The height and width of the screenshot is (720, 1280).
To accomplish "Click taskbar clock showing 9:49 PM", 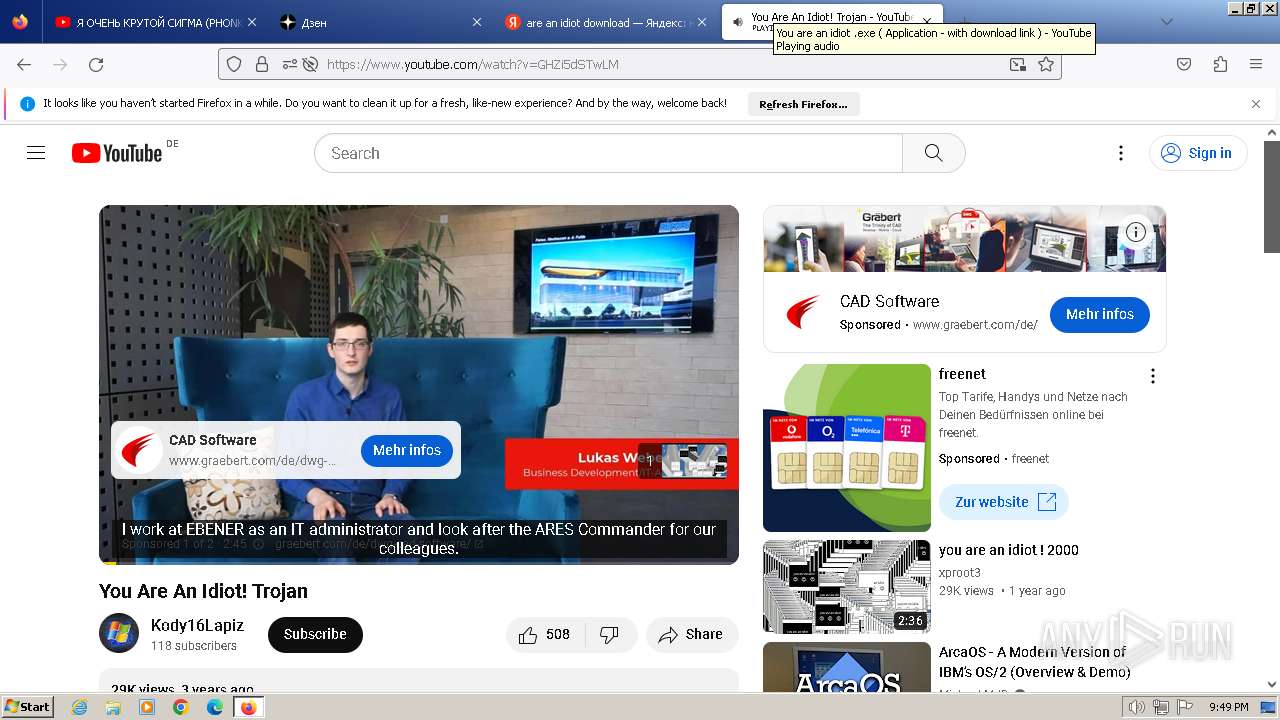I will [1228, 707].
